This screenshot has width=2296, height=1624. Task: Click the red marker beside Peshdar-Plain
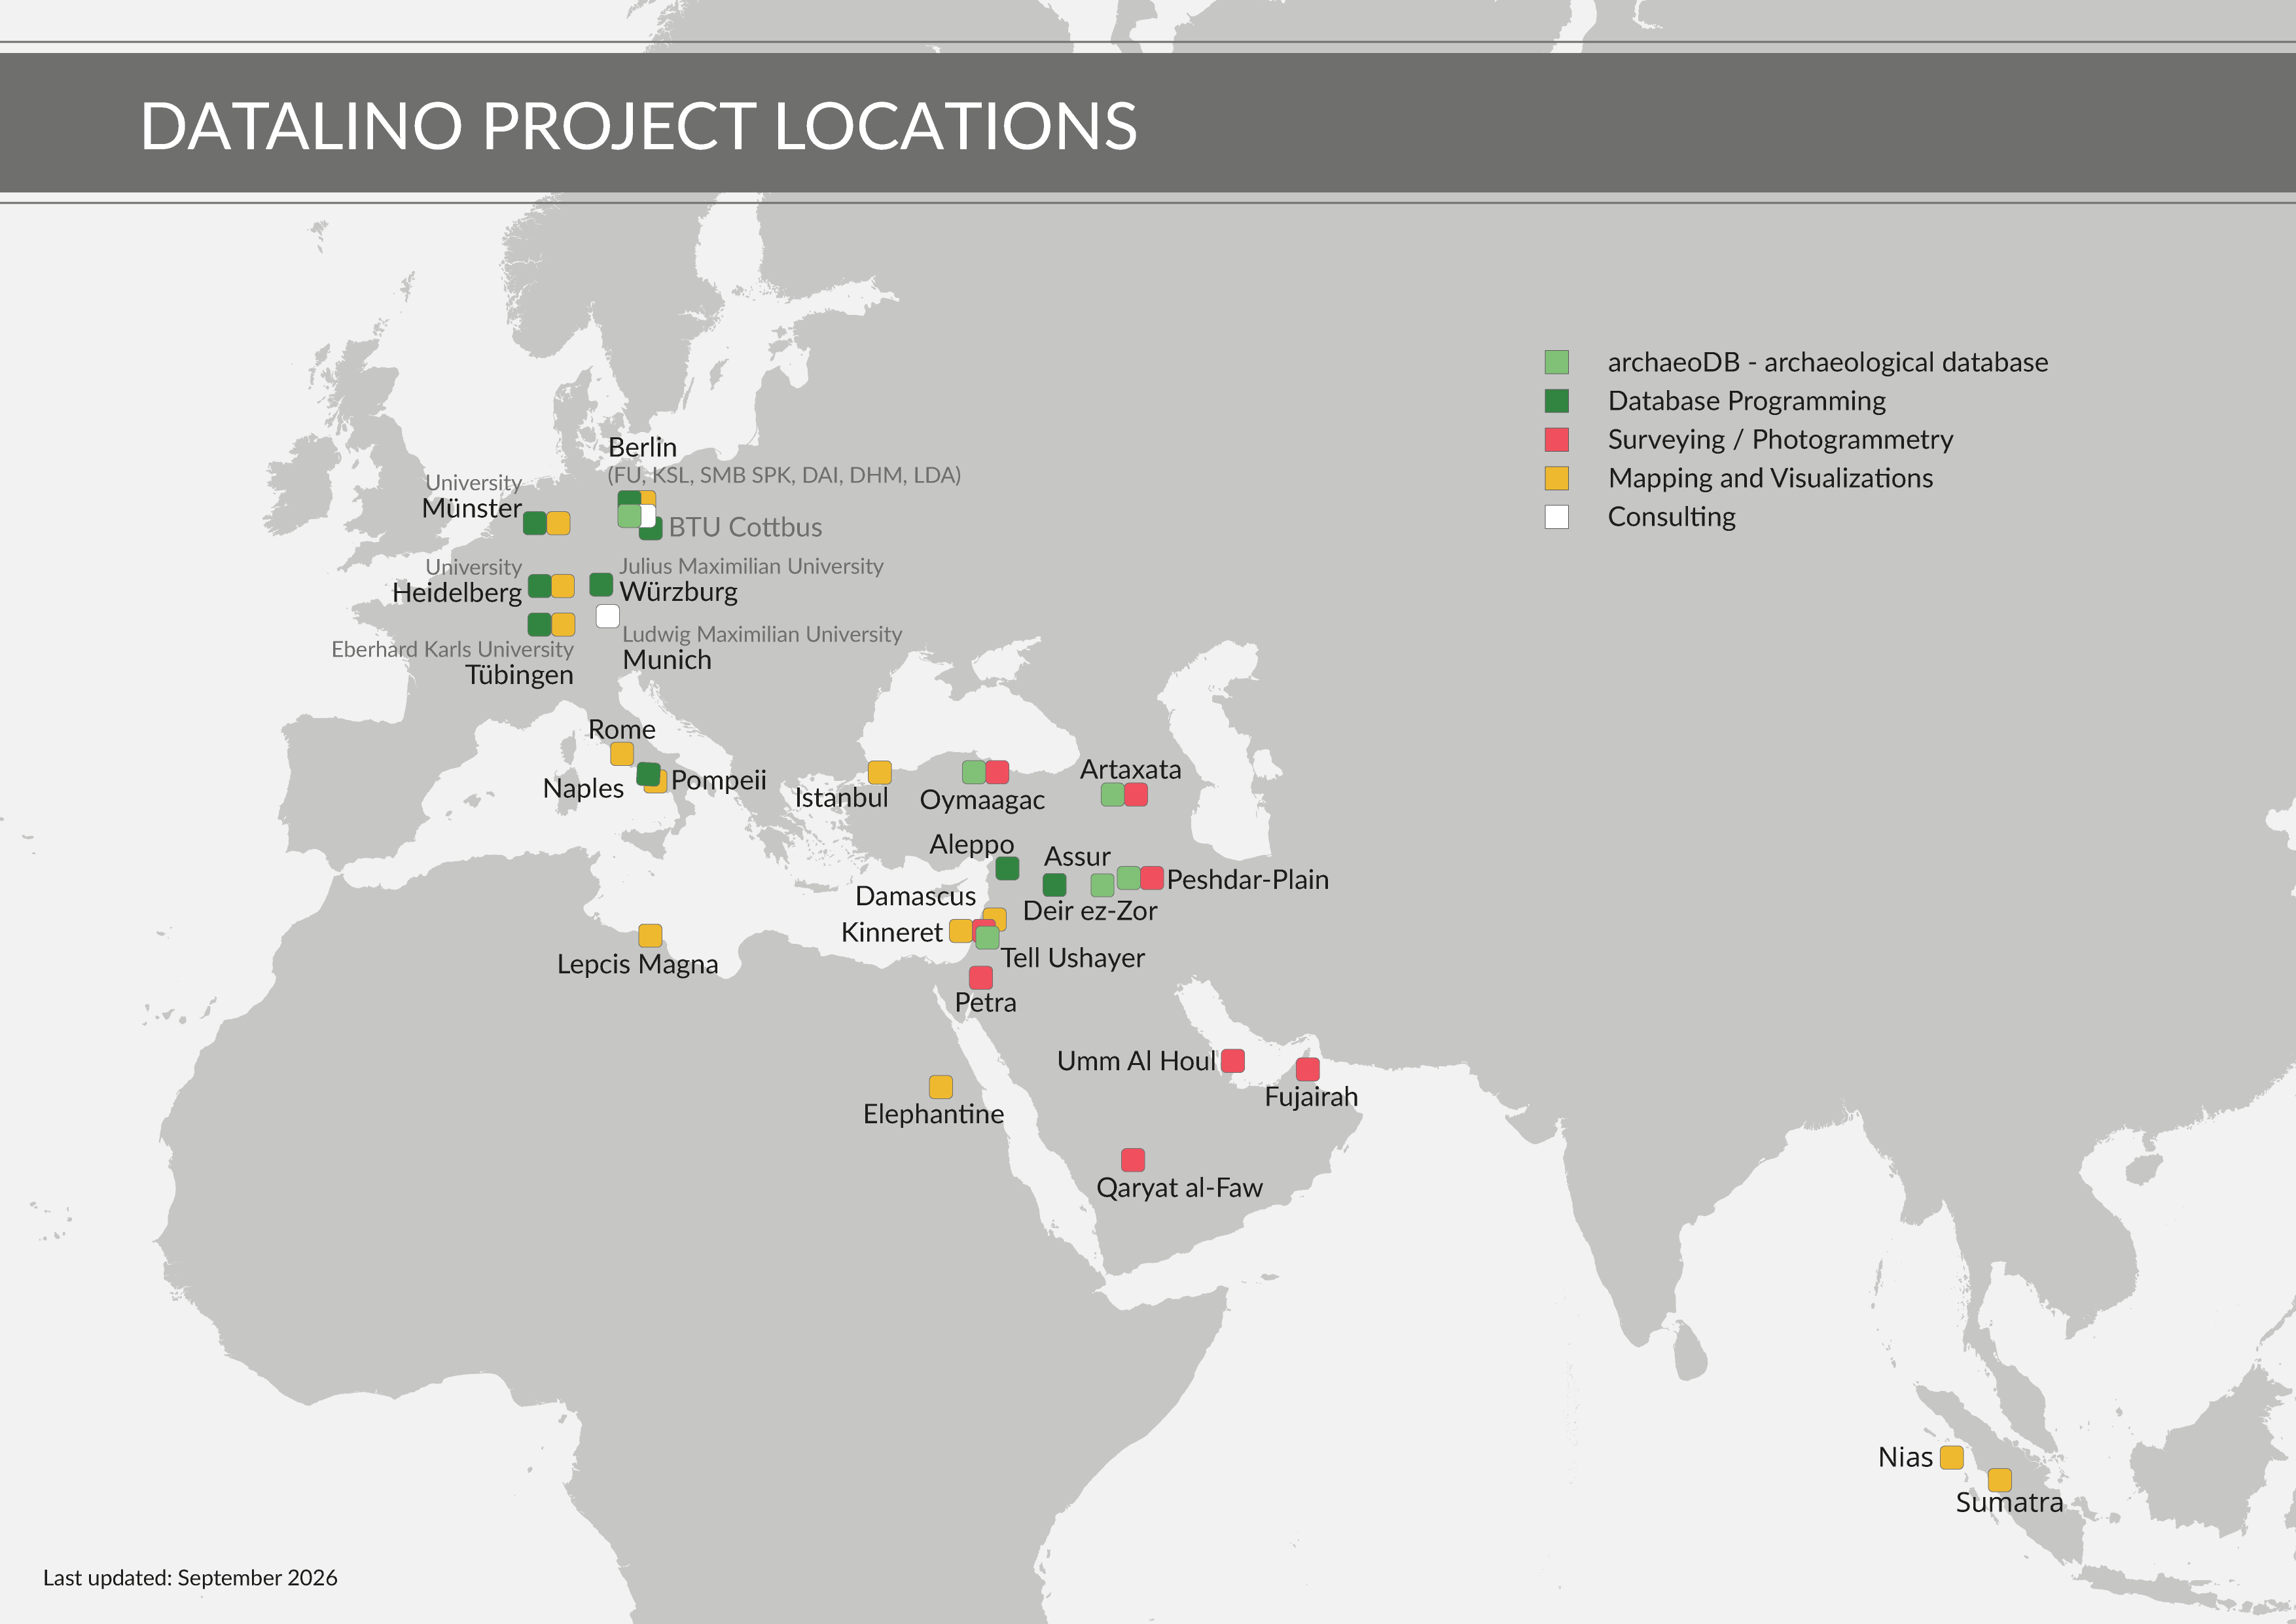click(1152, 878)
